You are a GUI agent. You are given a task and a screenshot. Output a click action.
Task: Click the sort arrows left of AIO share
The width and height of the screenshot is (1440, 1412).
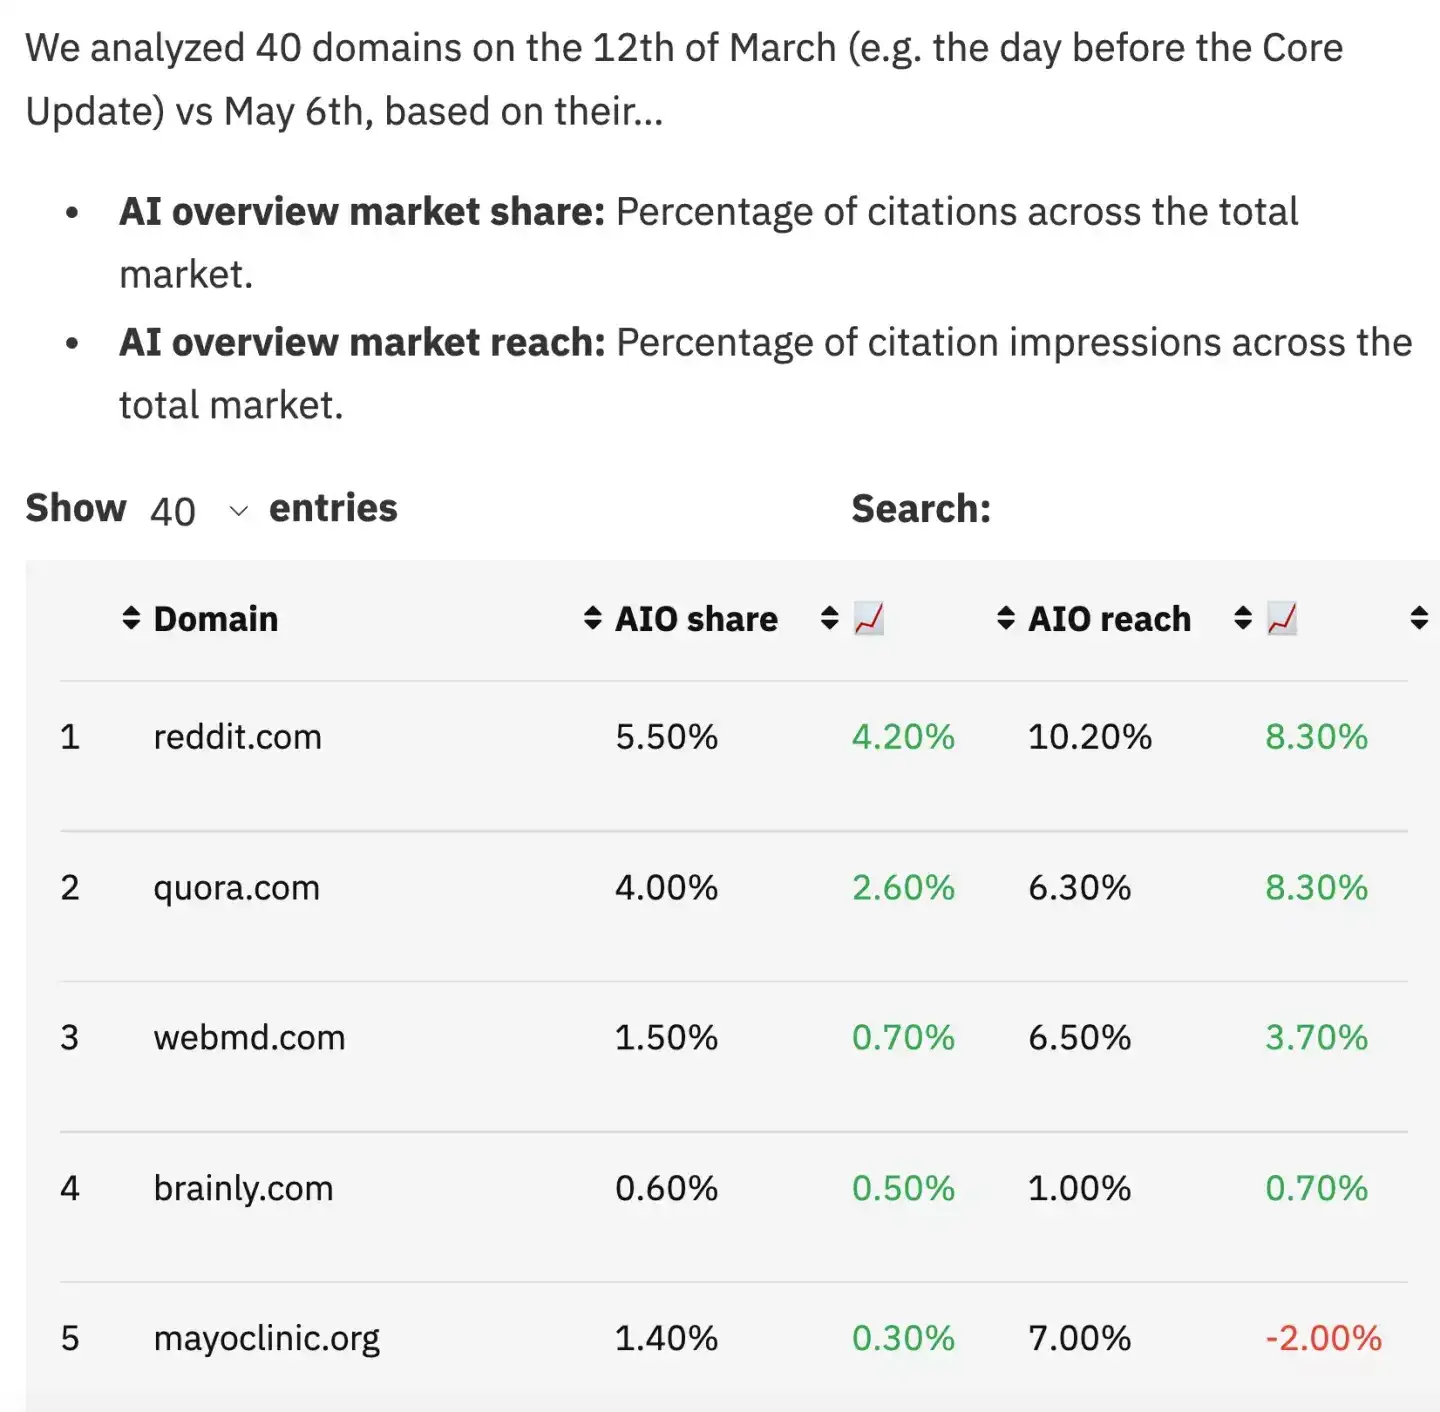593,618
